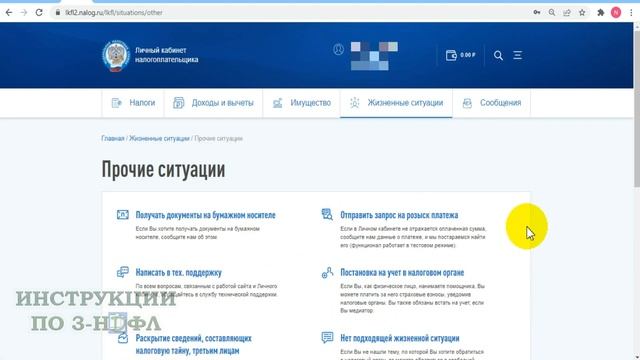Click the payment search icon
The image size is (640, 360).
pos(327,214)
